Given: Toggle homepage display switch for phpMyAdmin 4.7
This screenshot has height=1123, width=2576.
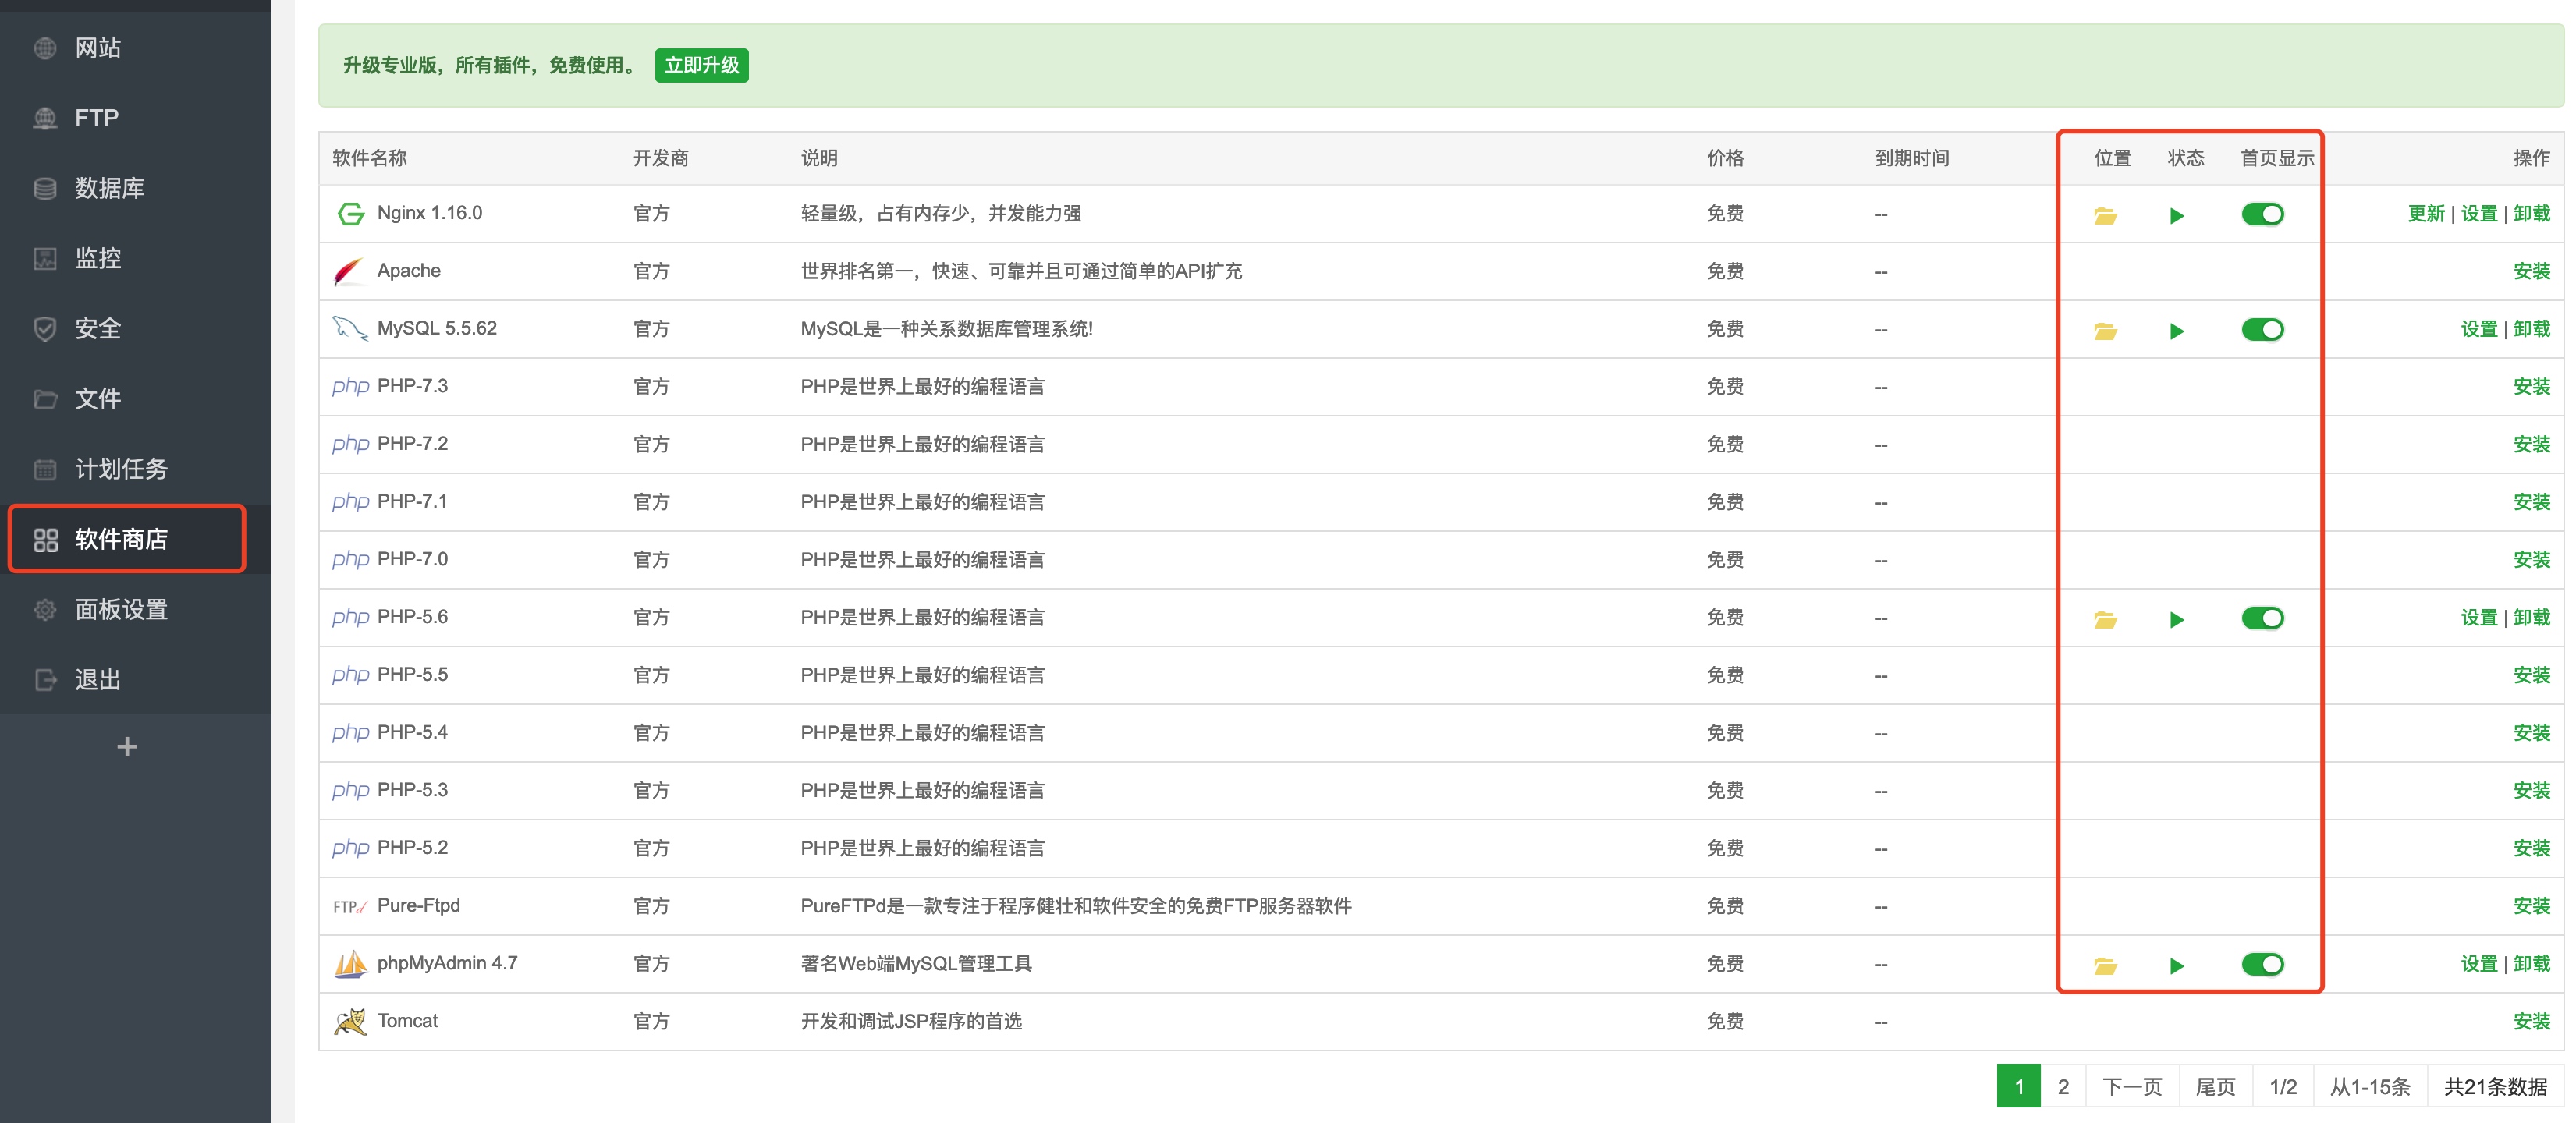Looking at the screenshot, I should (x=2262, y=964).
